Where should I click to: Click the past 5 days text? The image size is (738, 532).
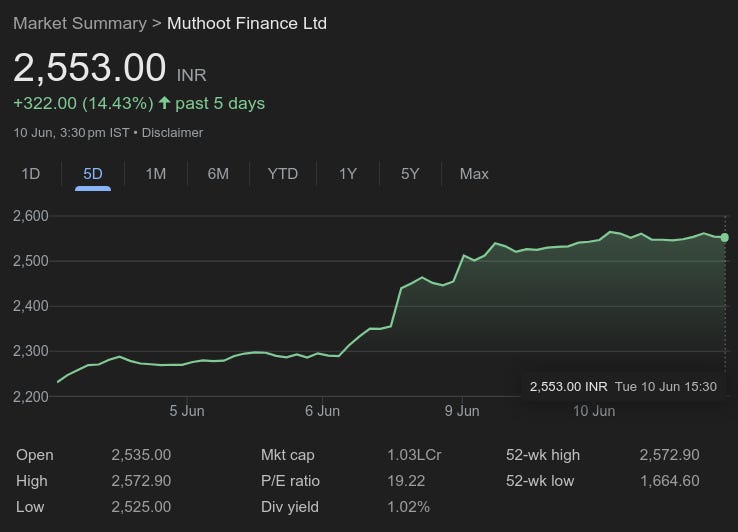click(220, 103)
